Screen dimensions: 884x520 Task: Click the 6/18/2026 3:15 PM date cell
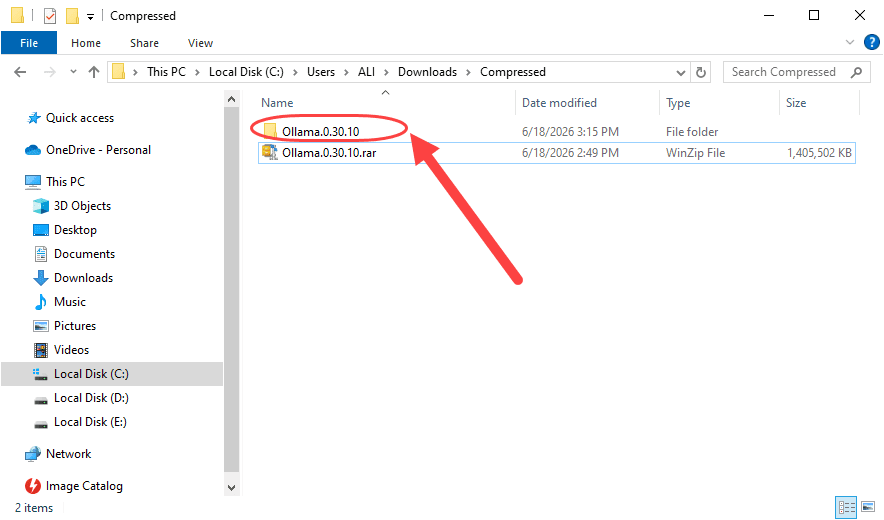coord(571,132)
